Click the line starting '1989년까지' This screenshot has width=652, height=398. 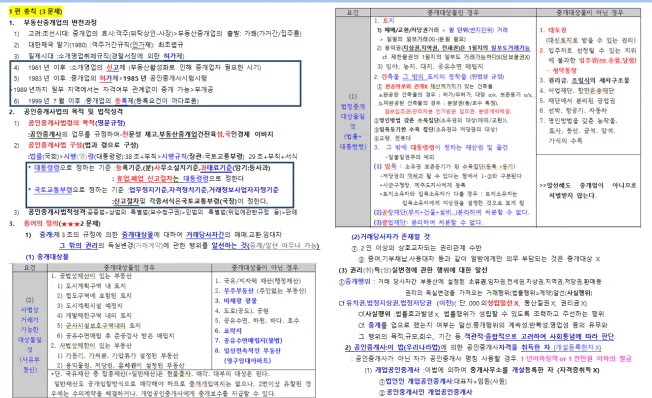point(113,89)
